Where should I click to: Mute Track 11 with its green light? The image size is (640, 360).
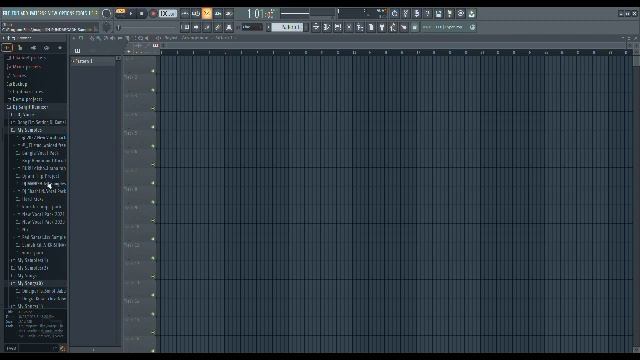153,258
